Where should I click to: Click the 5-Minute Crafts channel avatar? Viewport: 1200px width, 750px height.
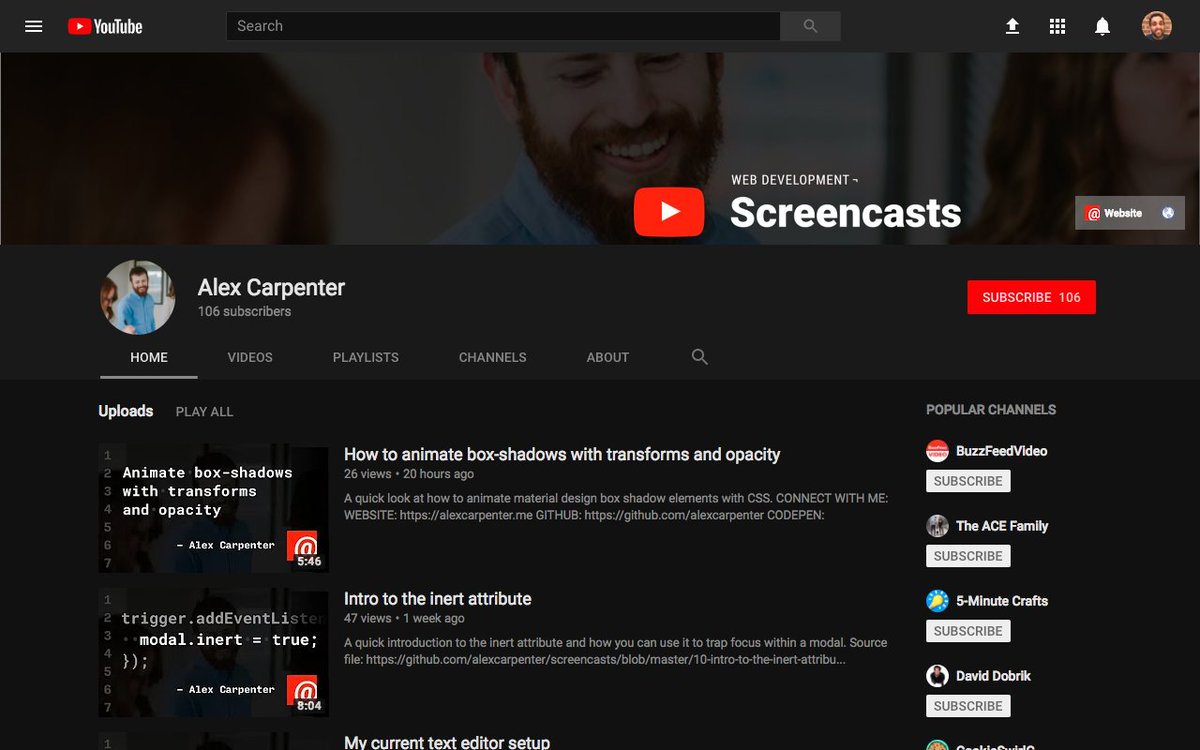point(937,601)
